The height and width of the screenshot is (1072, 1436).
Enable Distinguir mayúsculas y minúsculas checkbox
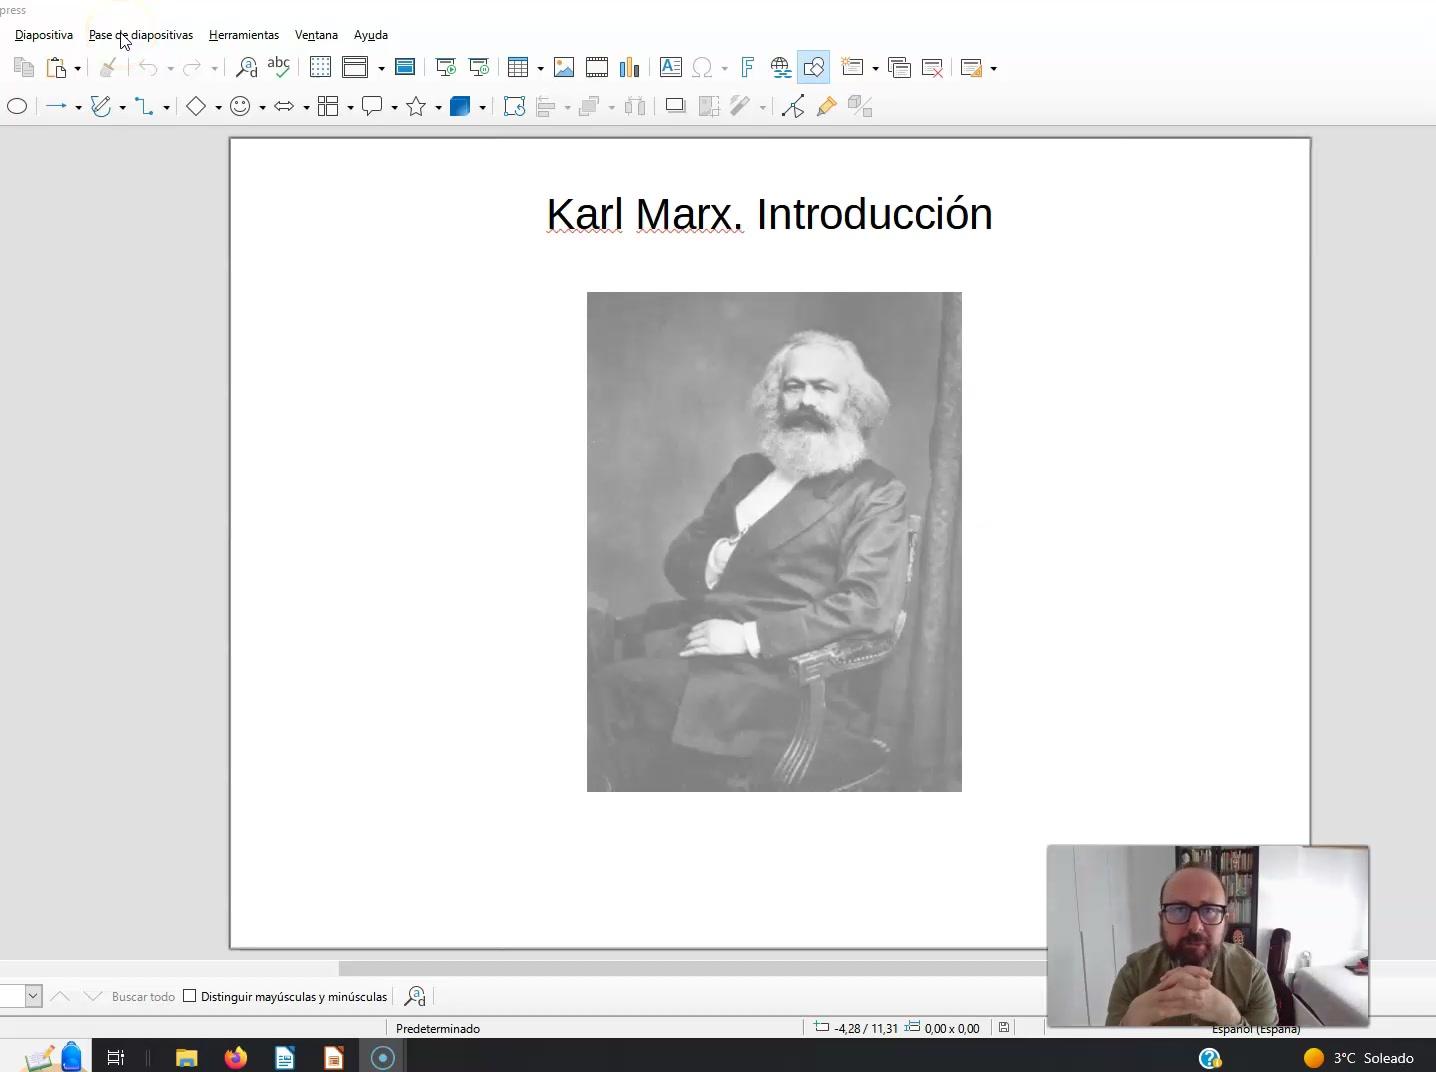coord(190,996)
